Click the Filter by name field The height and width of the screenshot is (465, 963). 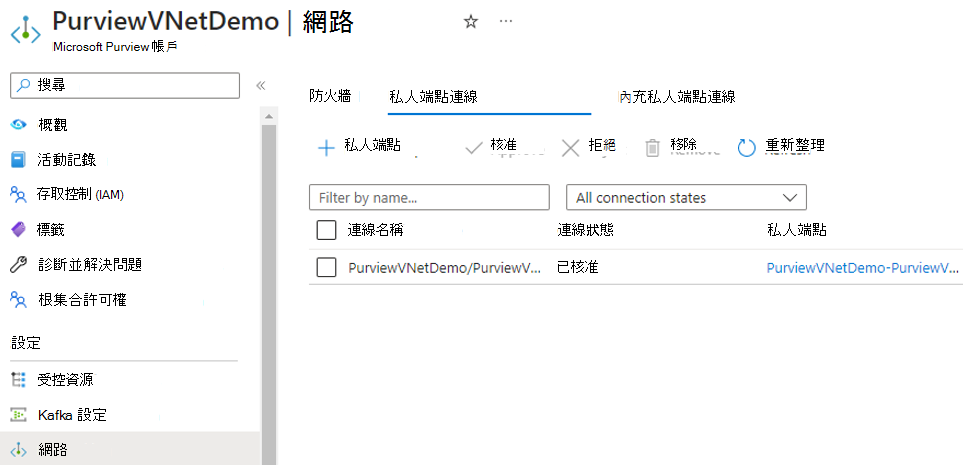(429, 198)
